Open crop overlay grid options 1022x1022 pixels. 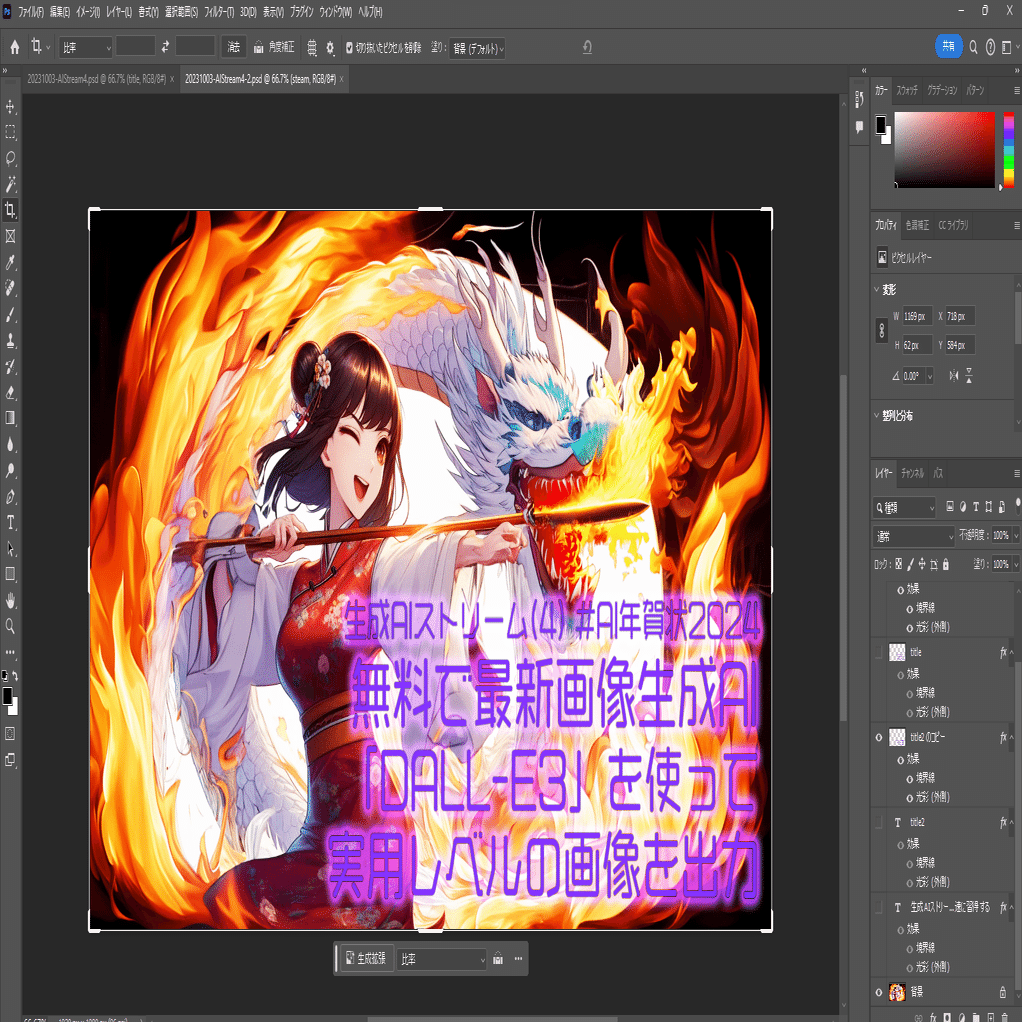coord(312,47)
